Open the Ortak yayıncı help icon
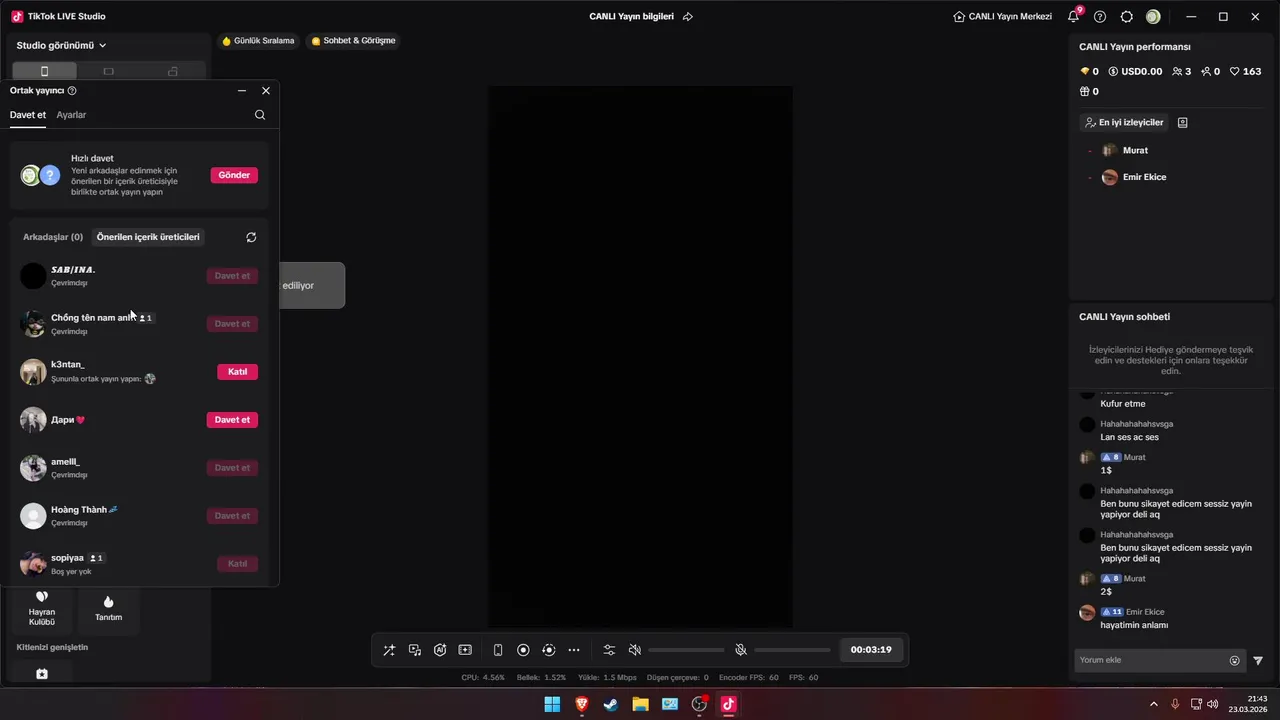 coord(72,90)
